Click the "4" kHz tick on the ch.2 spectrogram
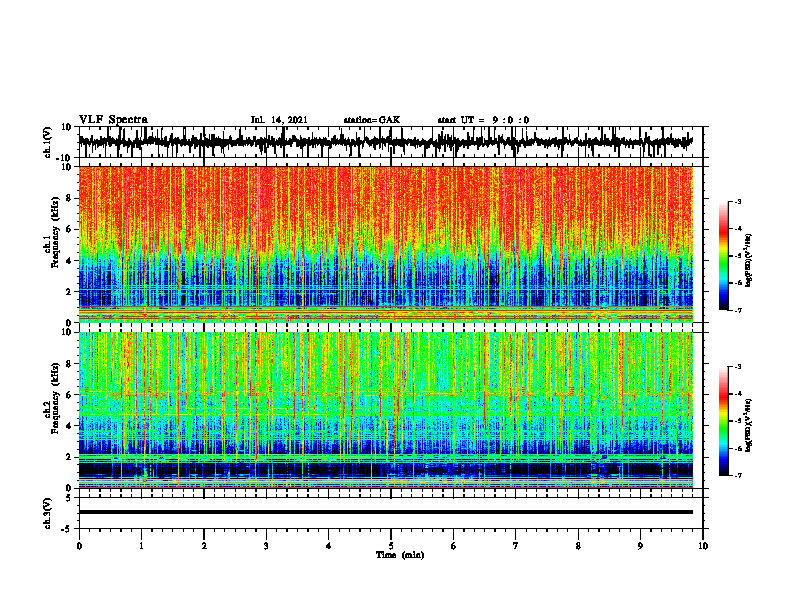 pos(69,426)
